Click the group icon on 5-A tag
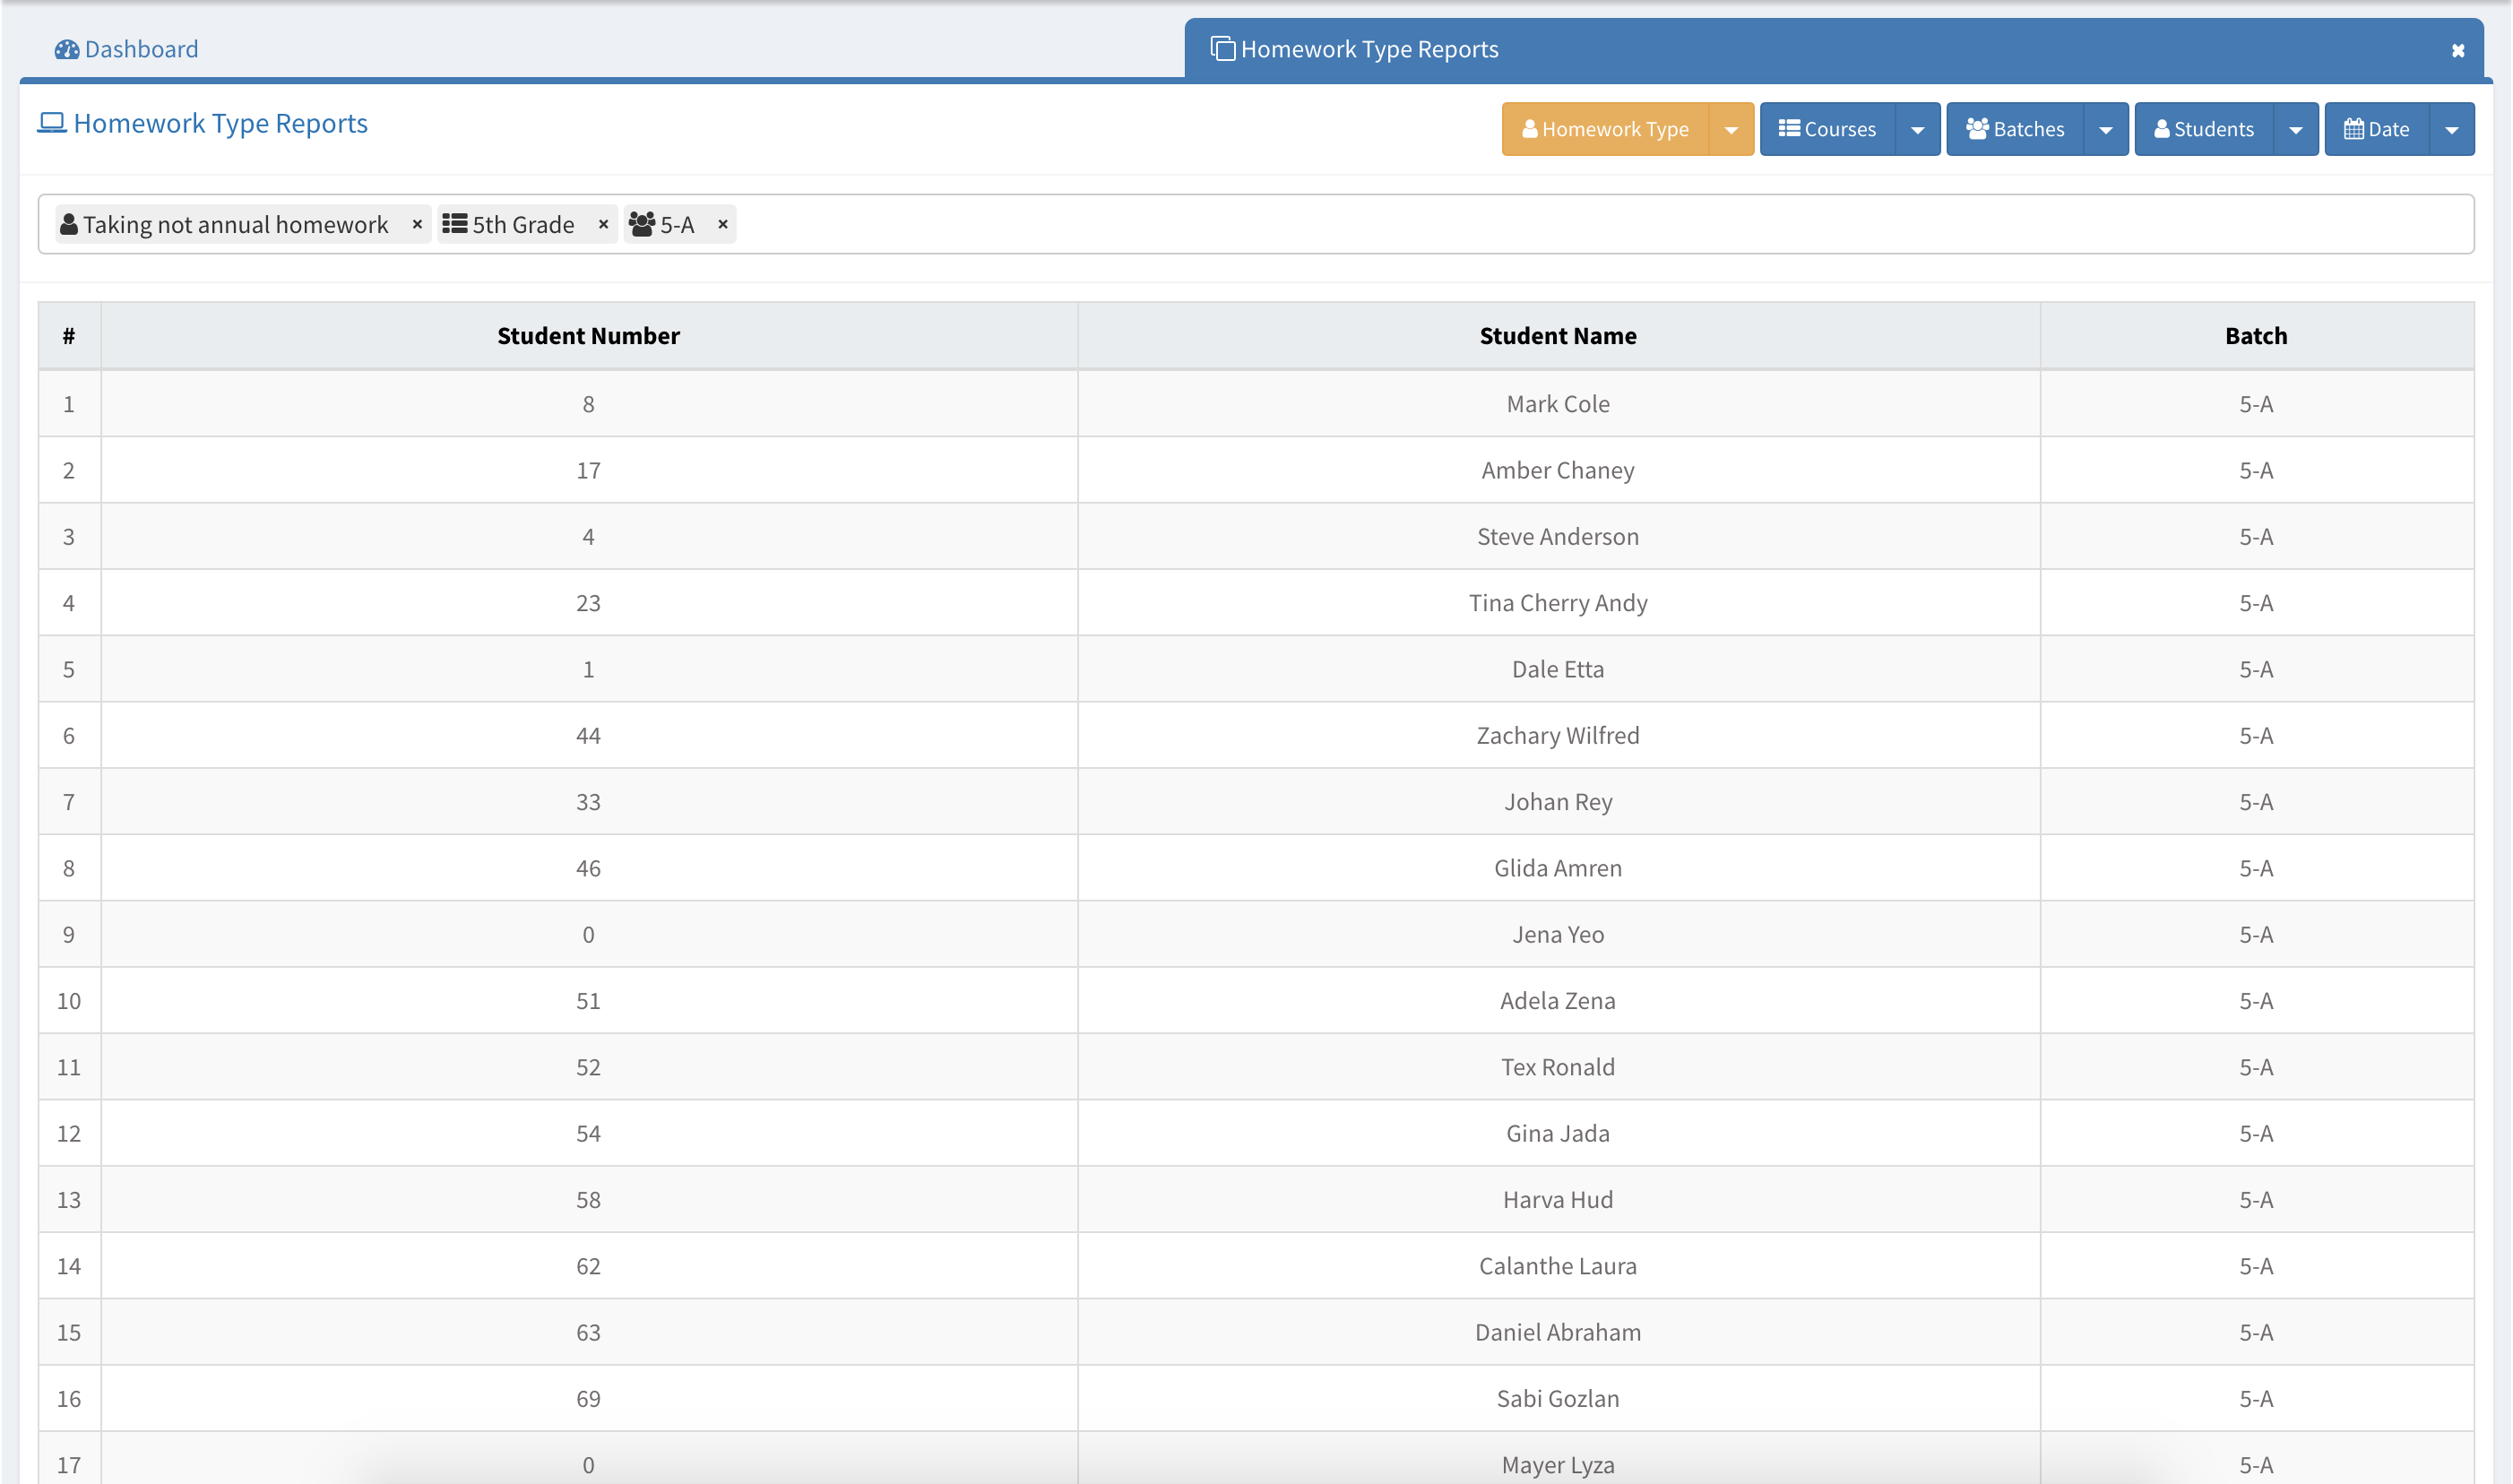 642,224
